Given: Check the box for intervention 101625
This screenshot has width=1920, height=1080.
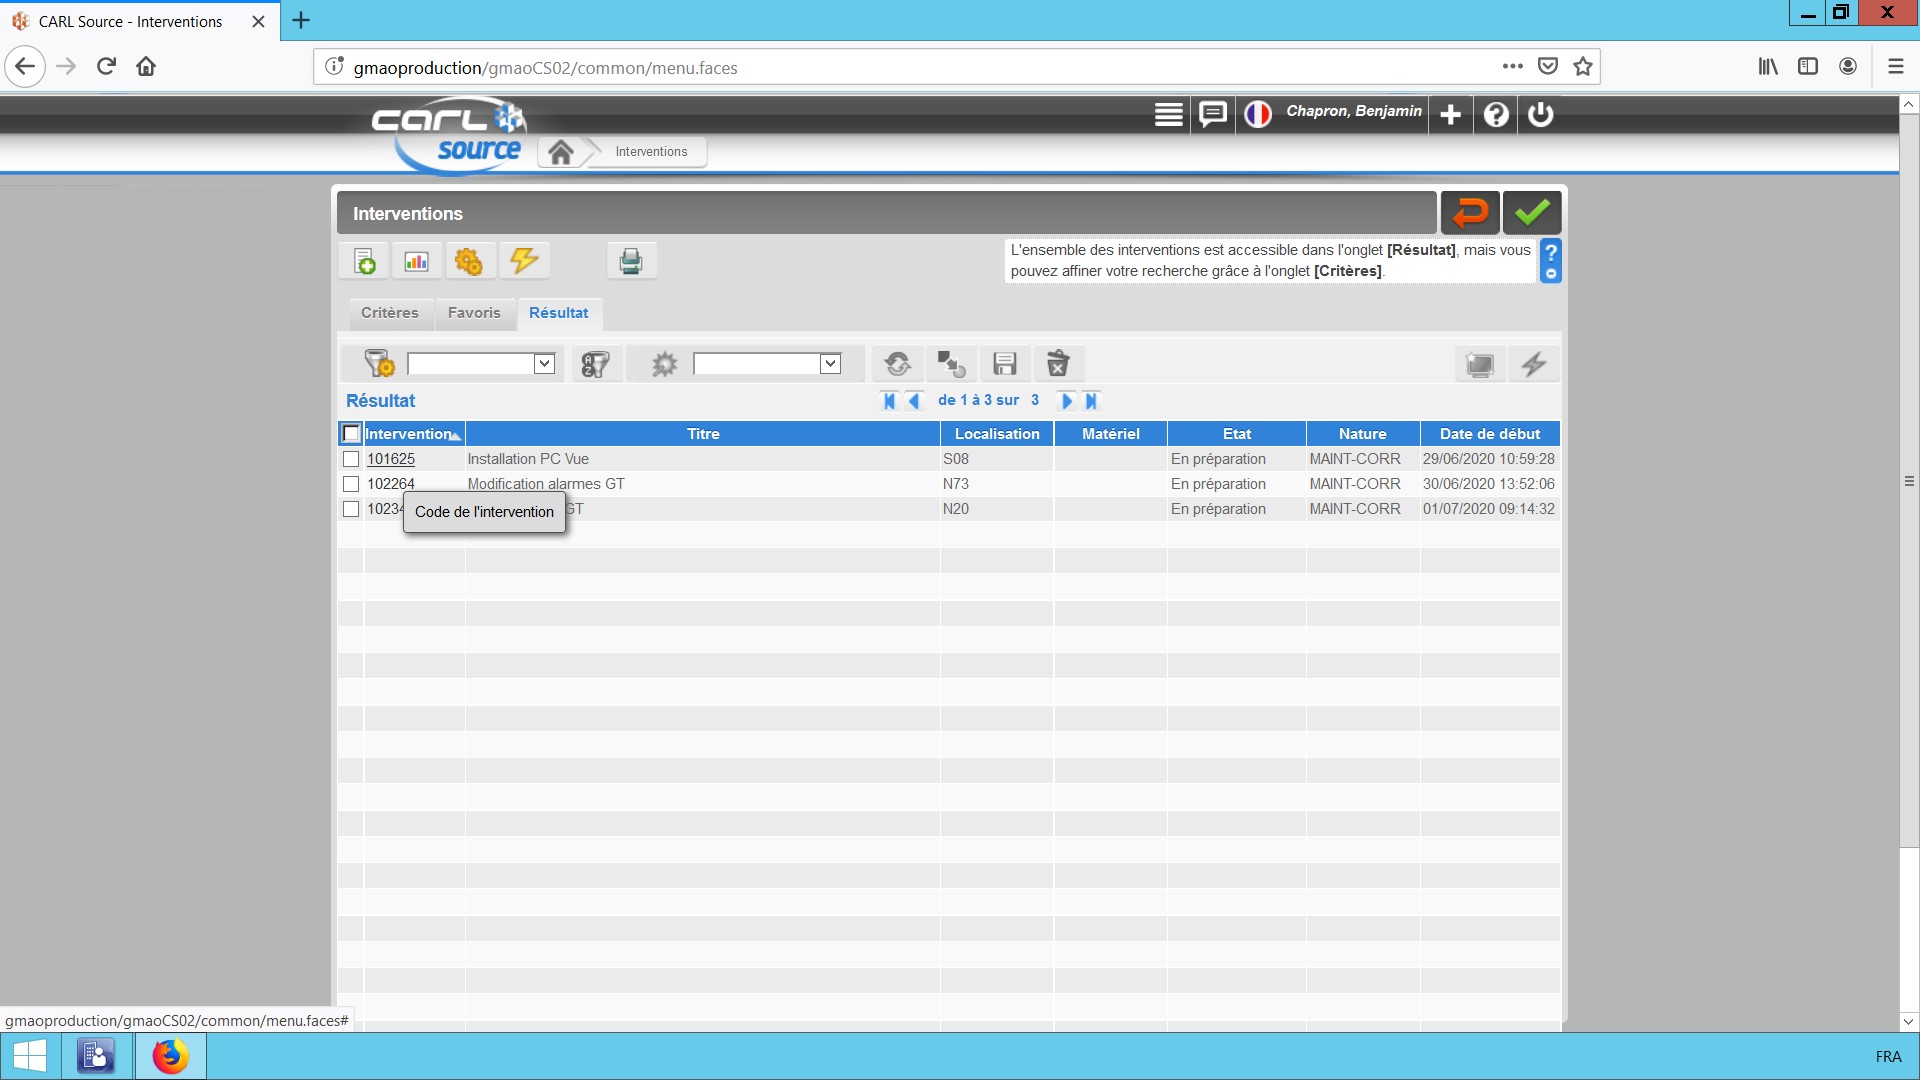Looking at the screenshot, I should (351, 459).
